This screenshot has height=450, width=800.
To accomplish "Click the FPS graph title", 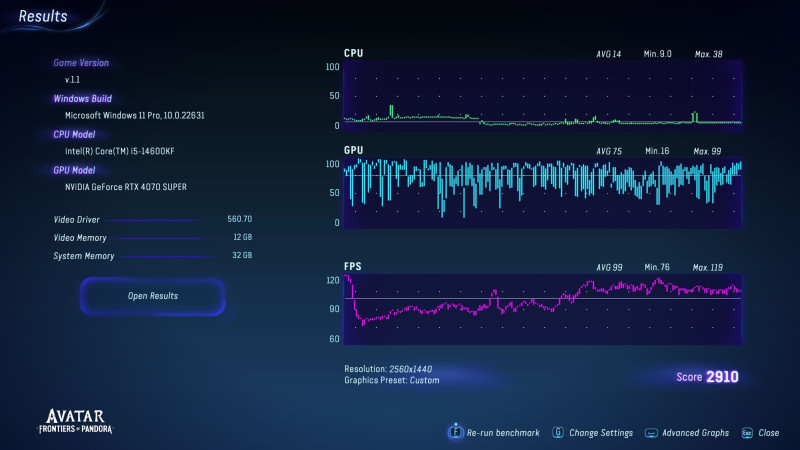I will click(x=353, y=266).
